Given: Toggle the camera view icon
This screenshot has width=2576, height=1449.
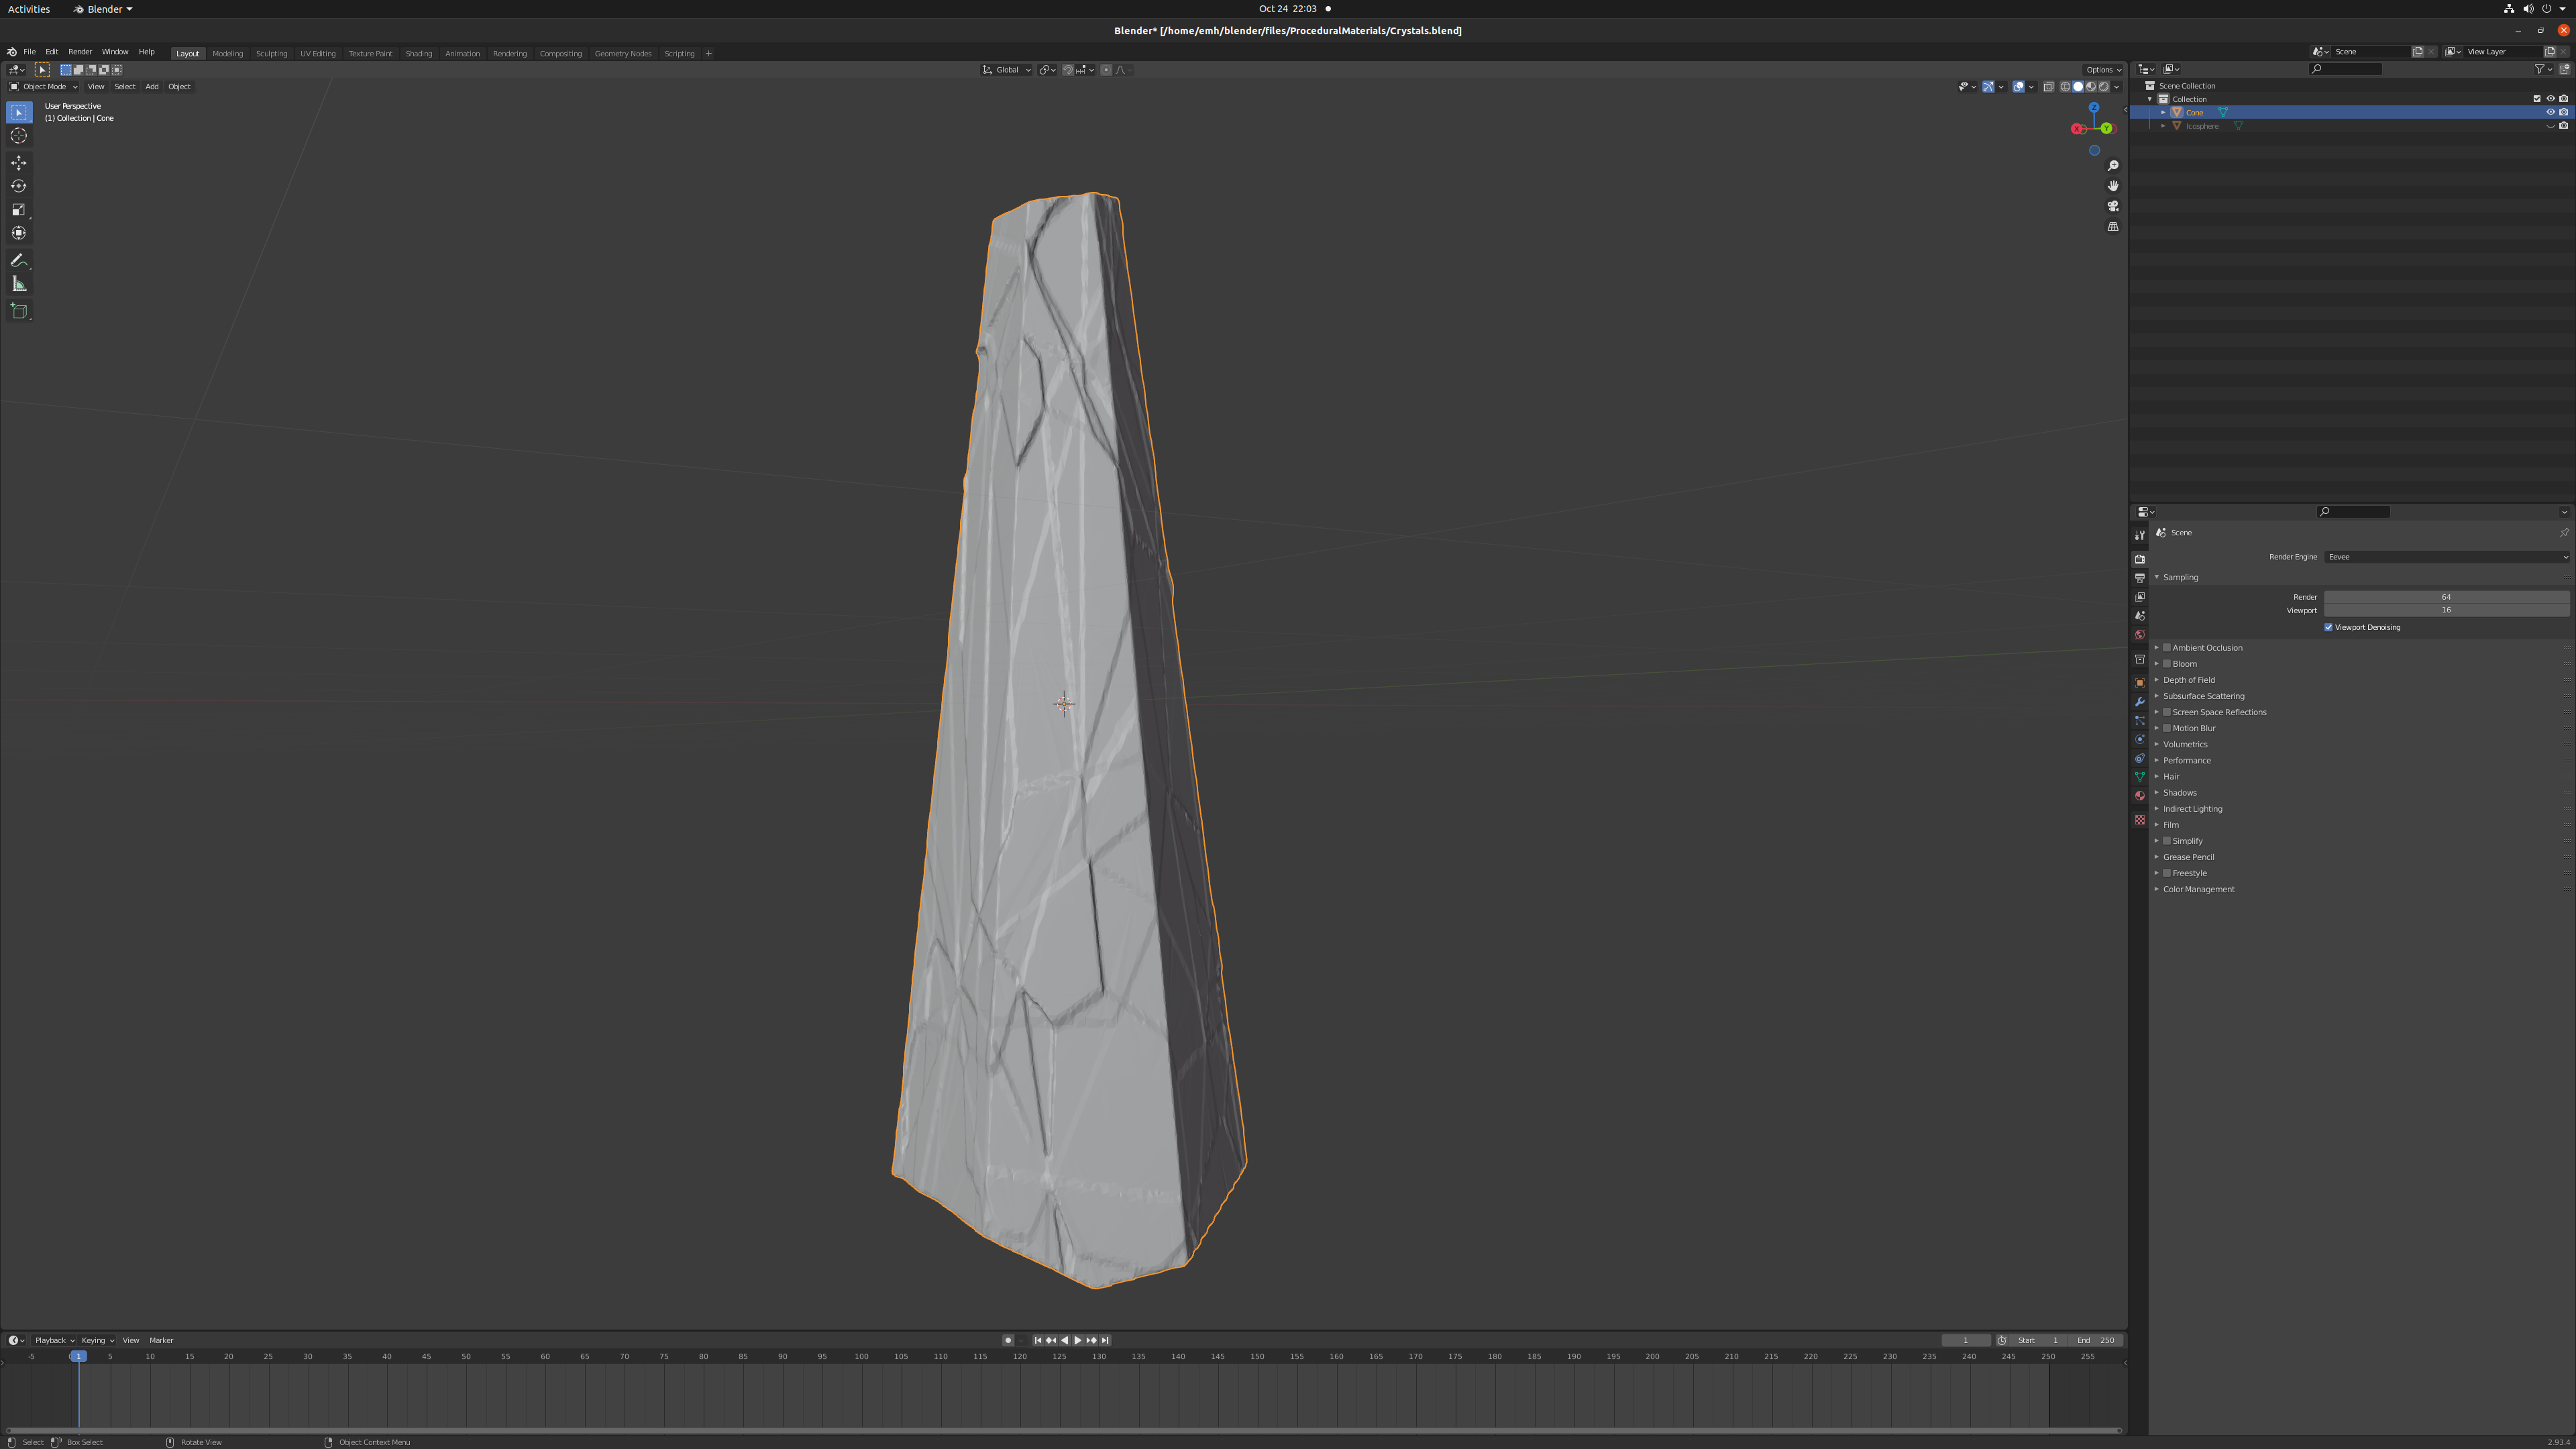Looking at the screenshot, I should click(x=2113, y=206).
